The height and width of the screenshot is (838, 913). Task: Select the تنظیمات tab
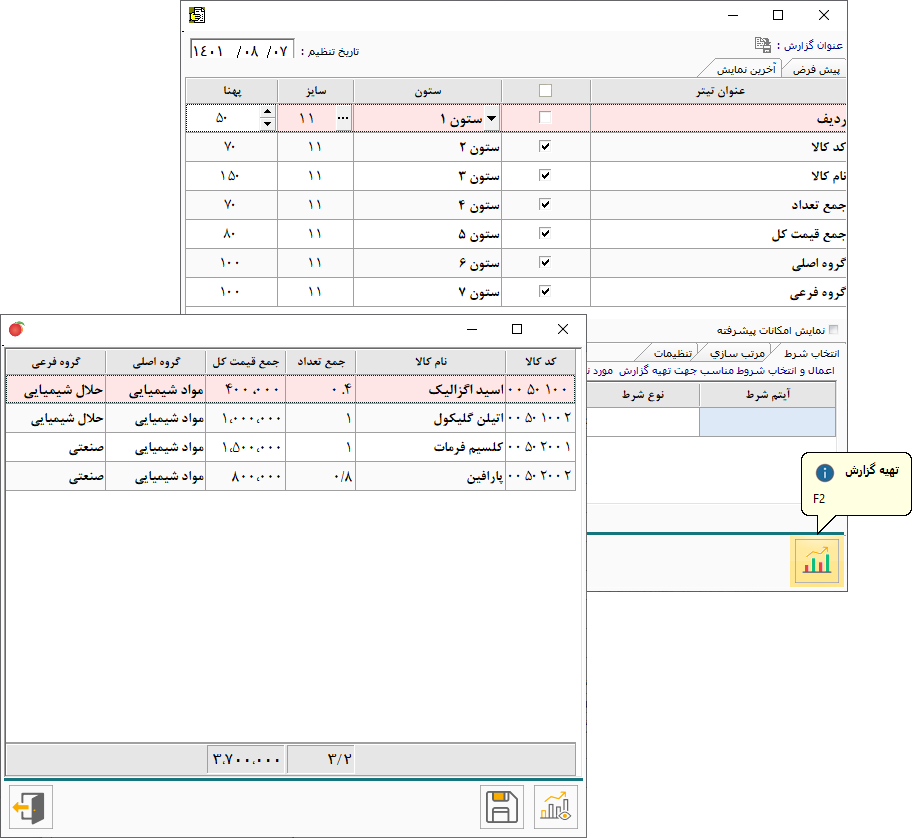[673, 353]
